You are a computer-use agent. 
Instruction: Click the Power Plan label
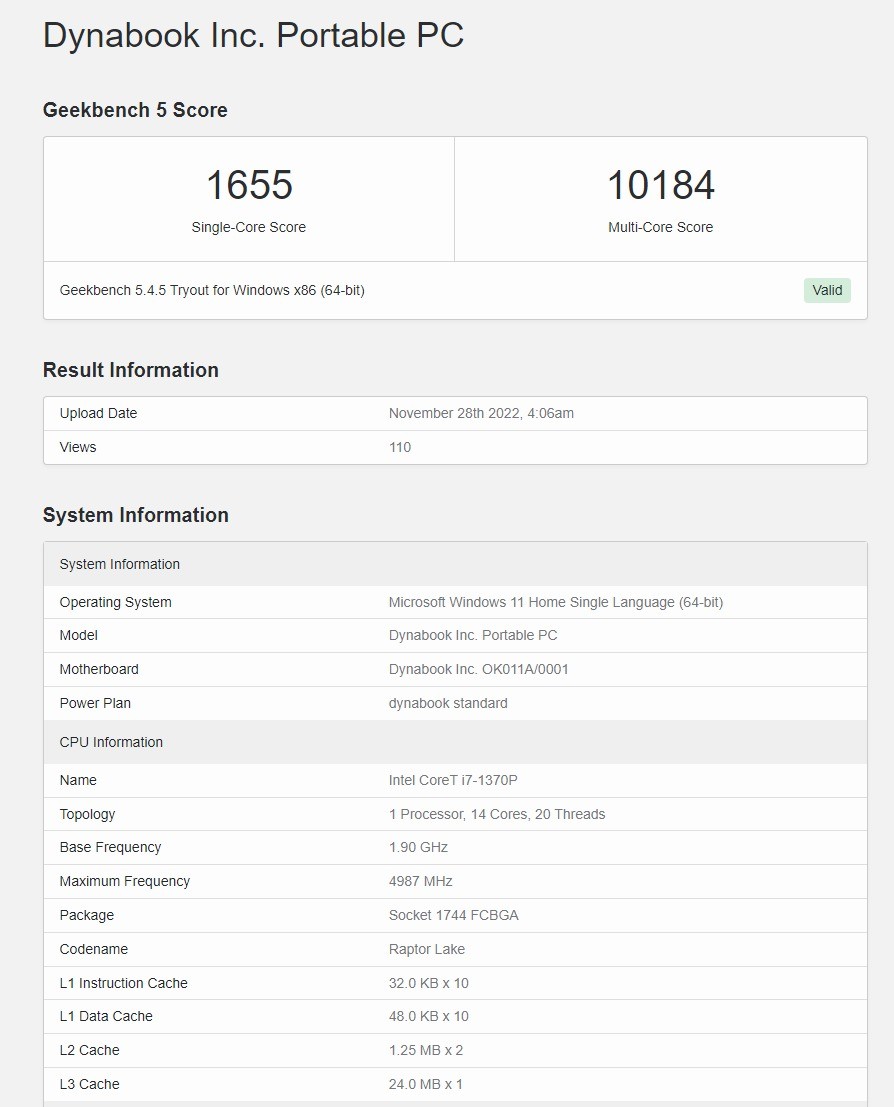pyautogui.click(x=95, y=703)
